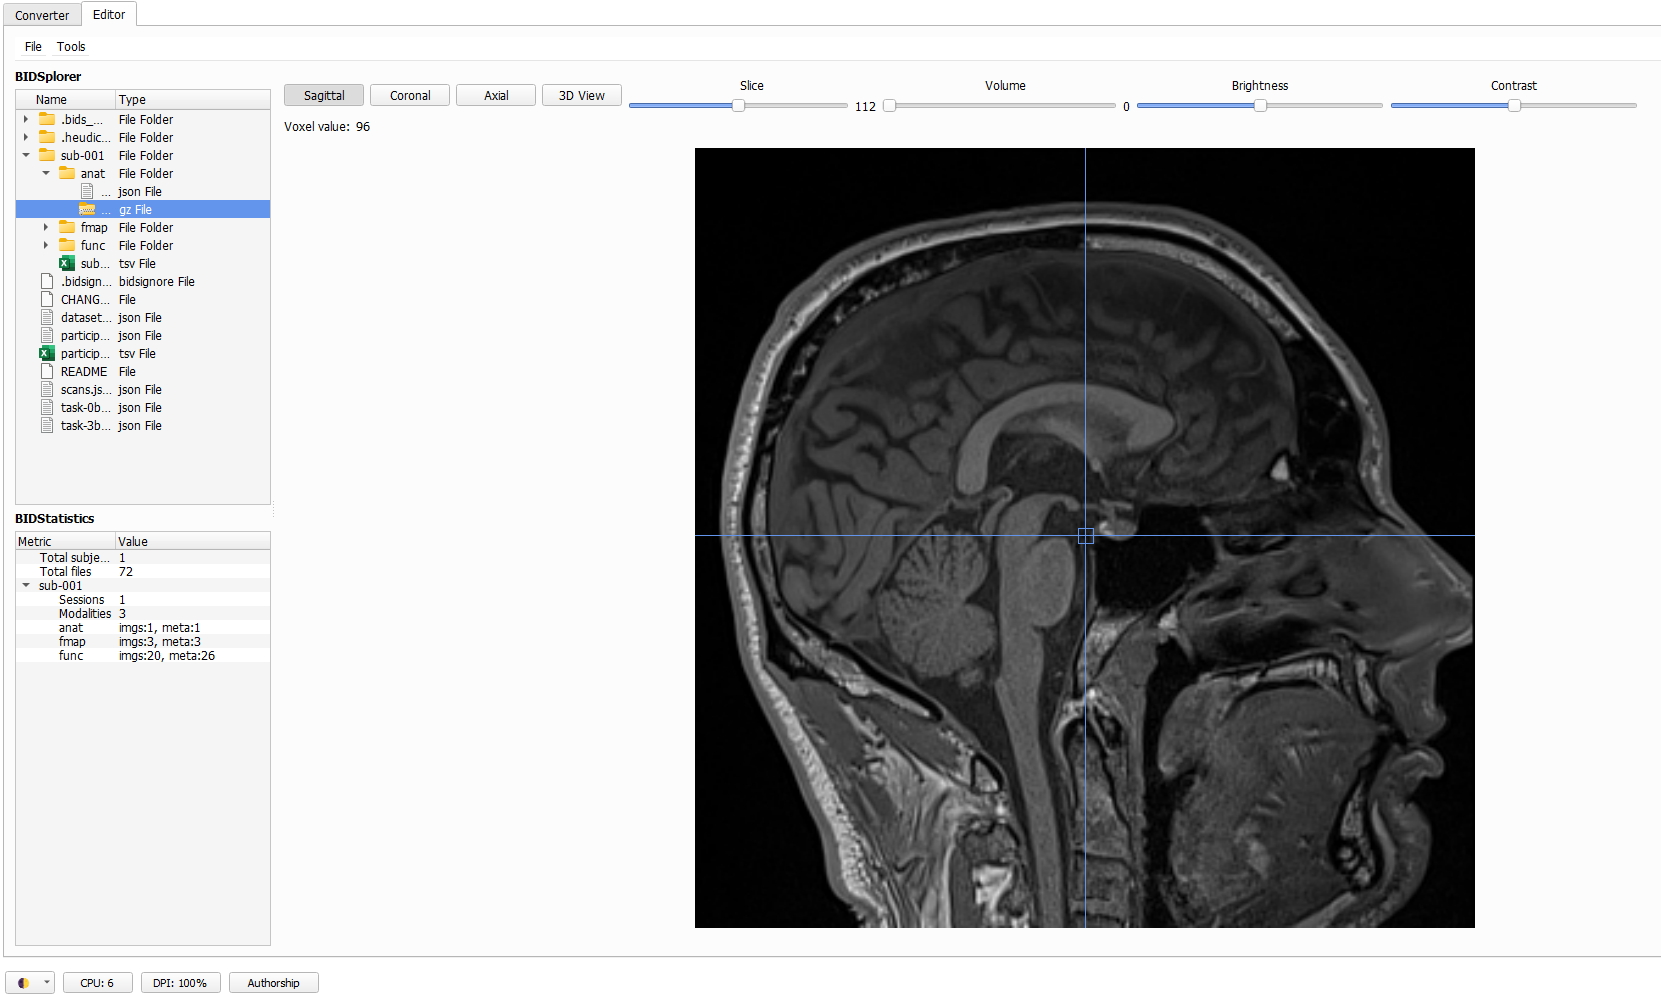Collapse the sub-001 folder in BIDSplorer
The image size is (1661, 994).
point(26,156)
